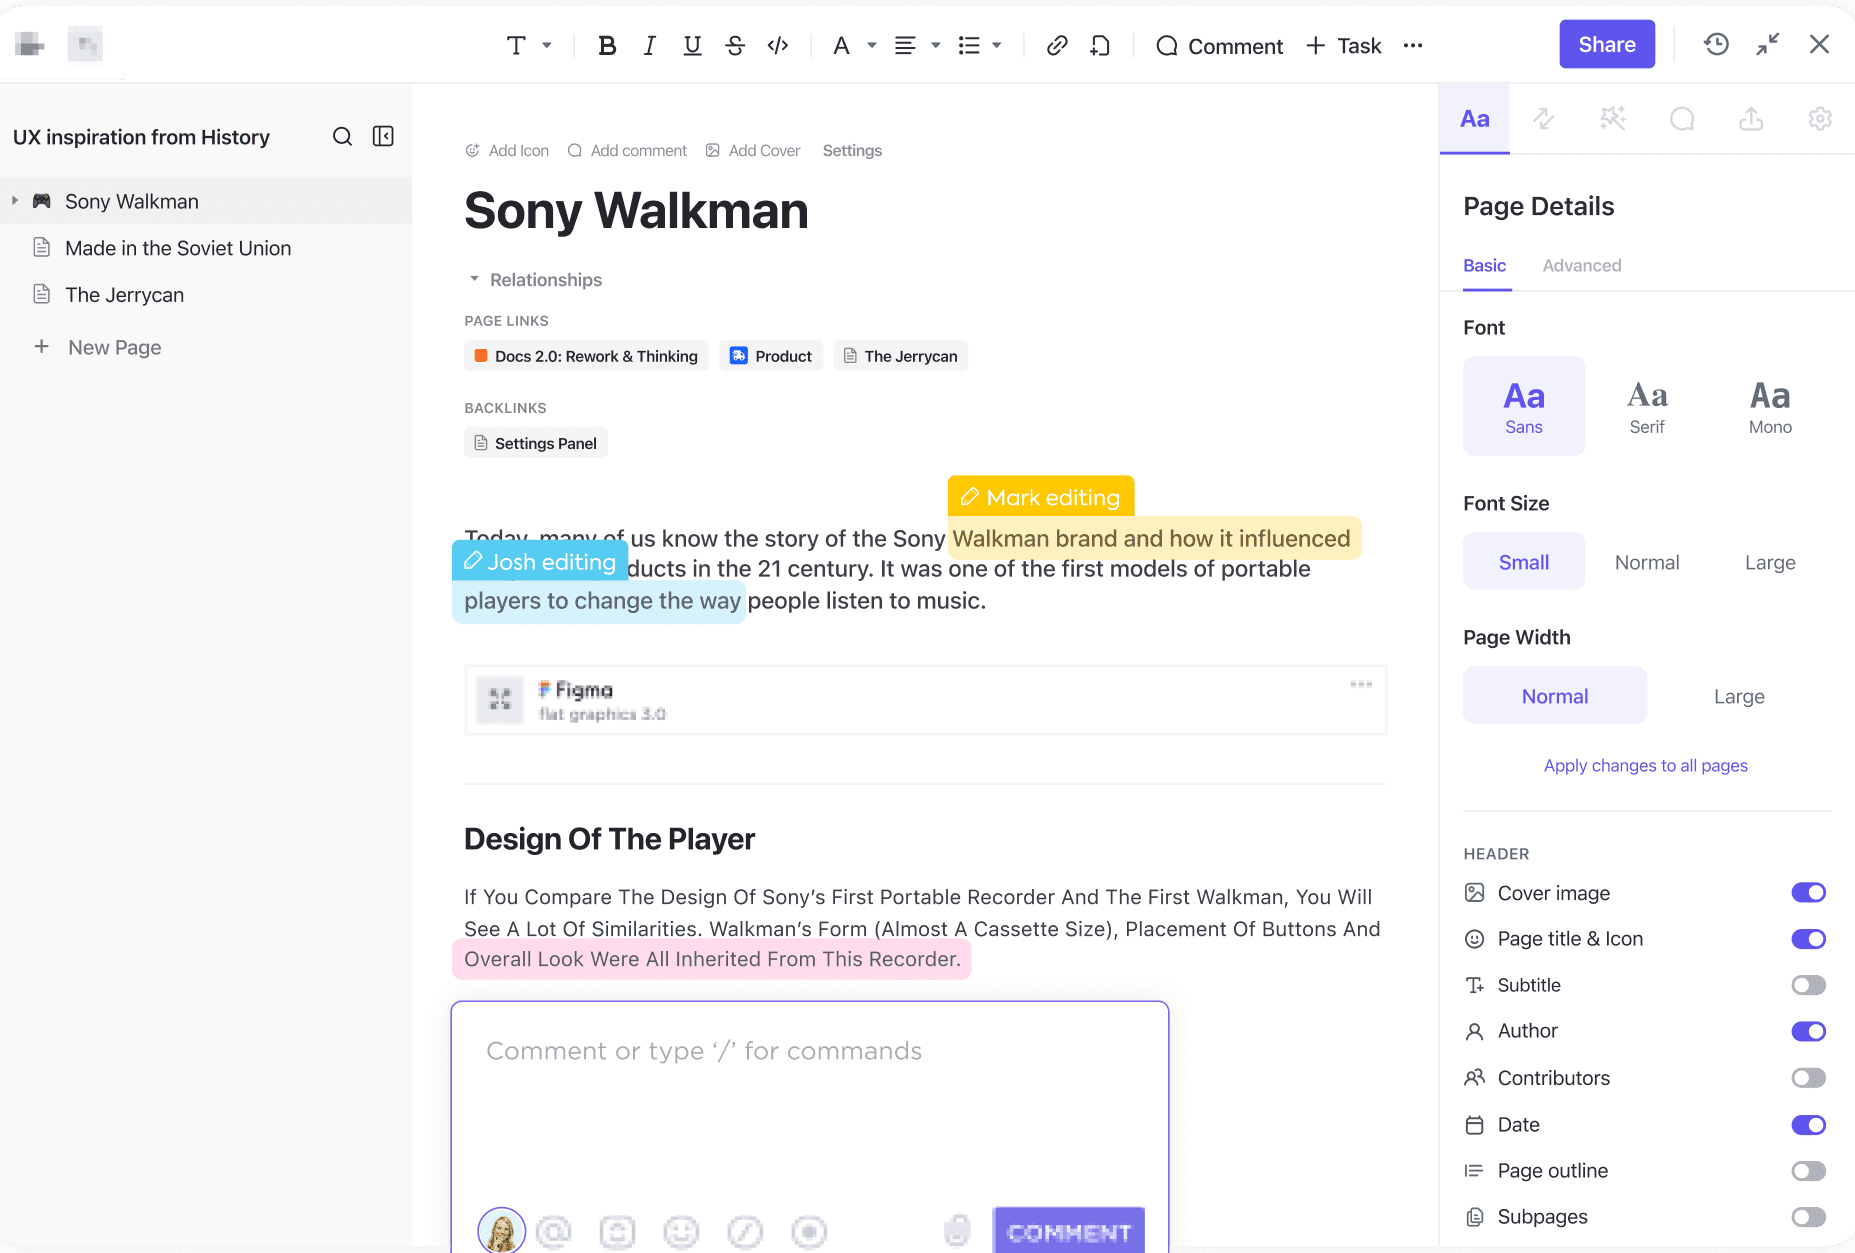Turn on the Page outline toggle
Viewport: 1855px width, 1253px height.
pyautogui.click(x=1808, y=1171)
